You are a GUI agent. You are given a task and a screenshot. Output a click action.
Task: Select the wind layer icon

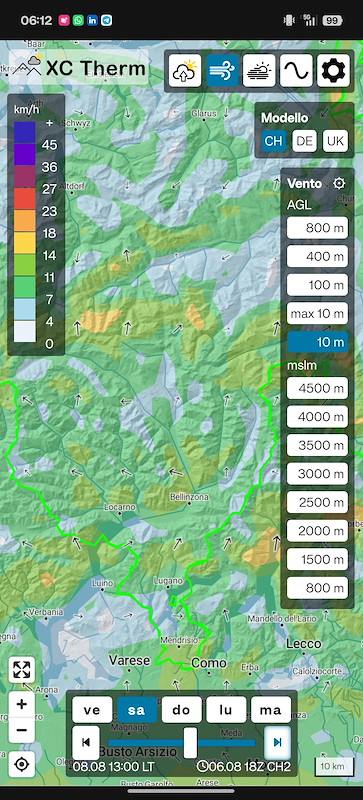click(x=223, y=71)
